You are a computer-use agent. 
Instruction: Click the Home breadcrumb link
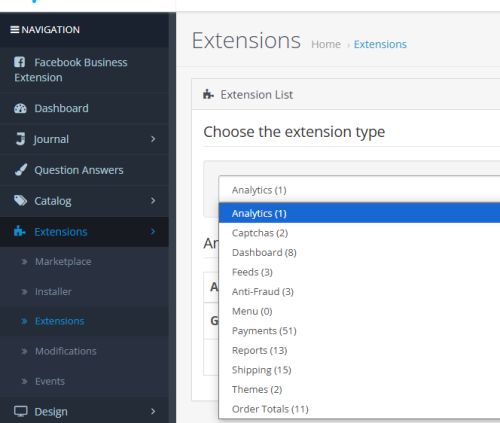click(x=326, y=44)
